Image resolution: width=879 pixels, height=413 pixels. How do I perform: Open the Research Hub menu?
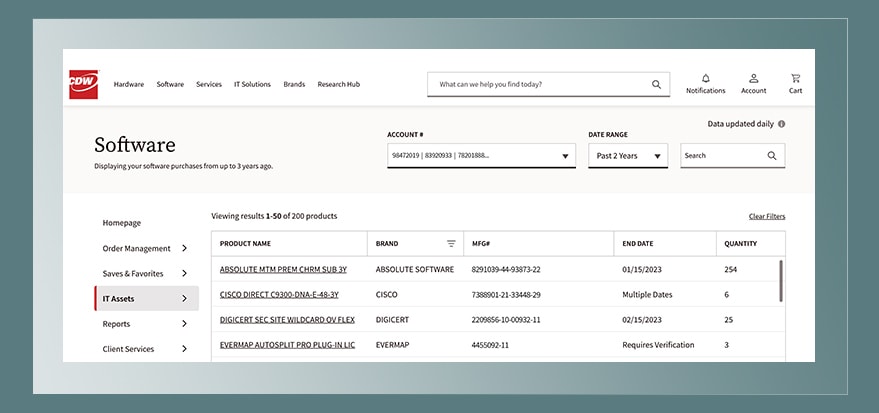click(339, 84)
